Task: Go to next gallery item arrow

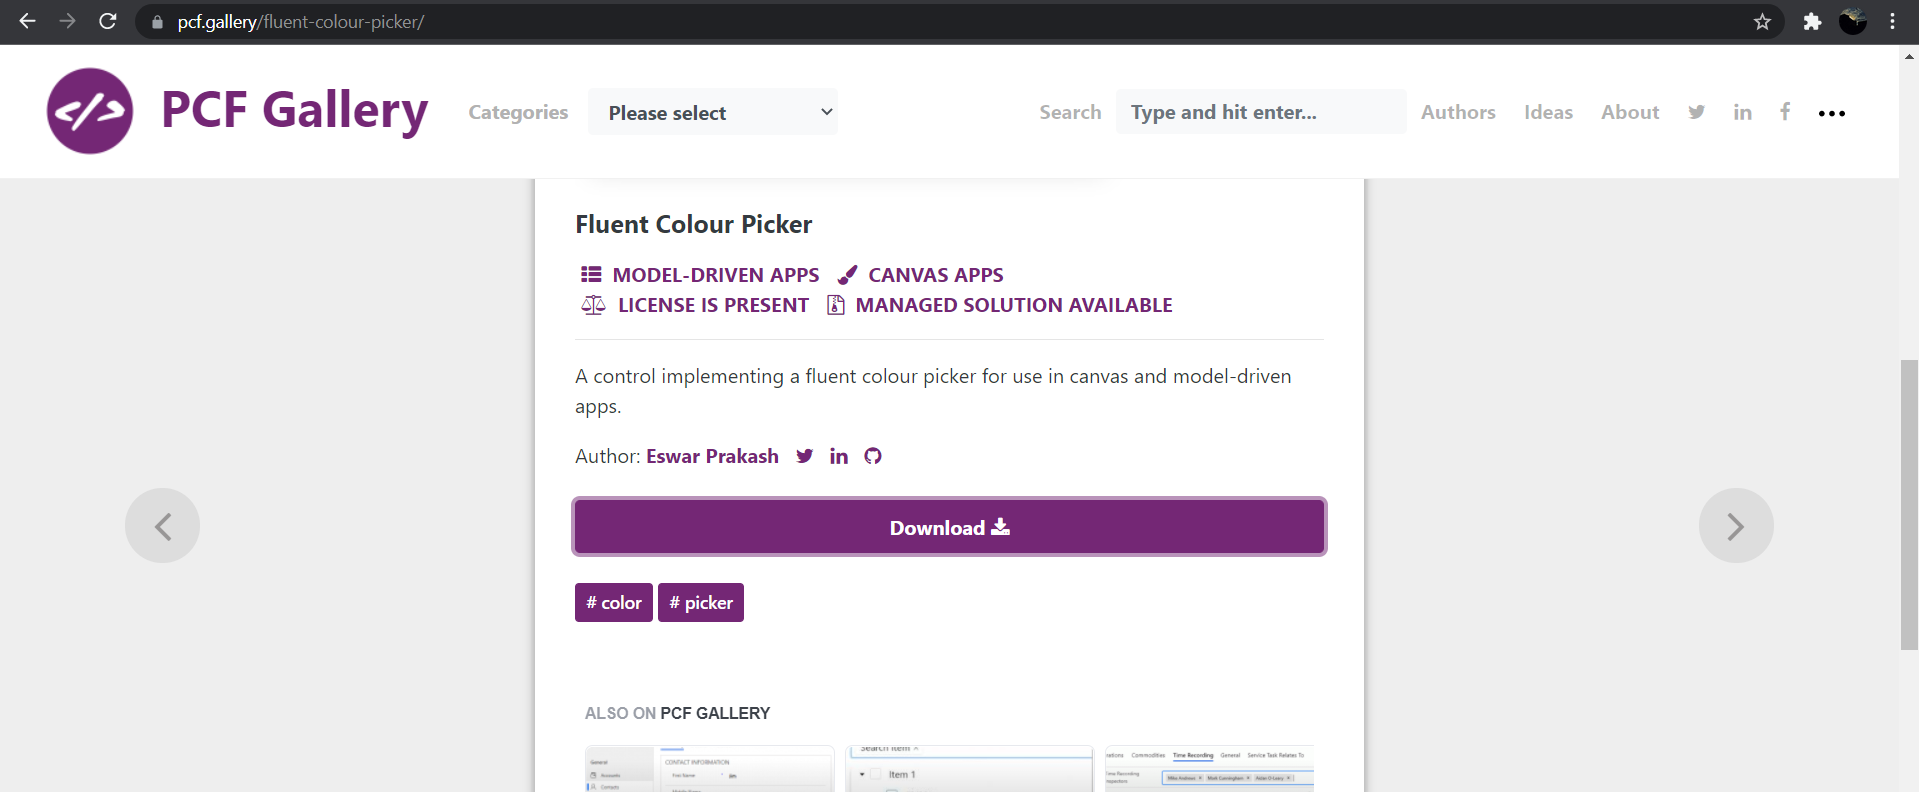Action: pyautogui.click(x=1735, y=526)
